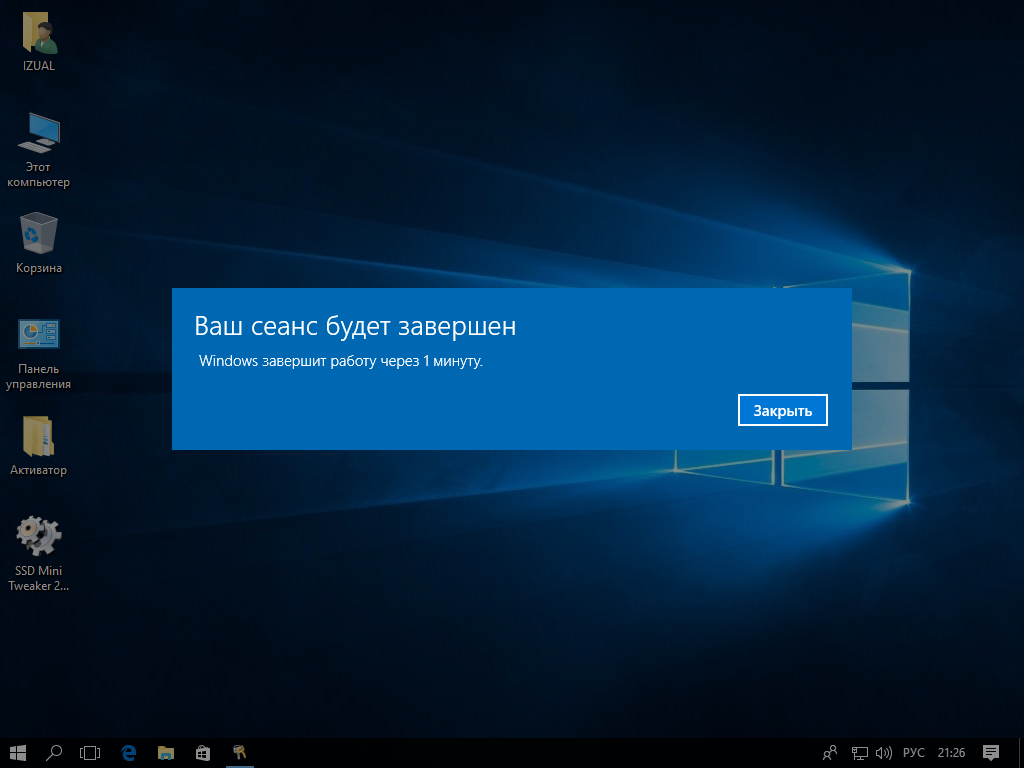Open taskbar search magnifier
The image size is (1024, 768).
tap(55, 752)
